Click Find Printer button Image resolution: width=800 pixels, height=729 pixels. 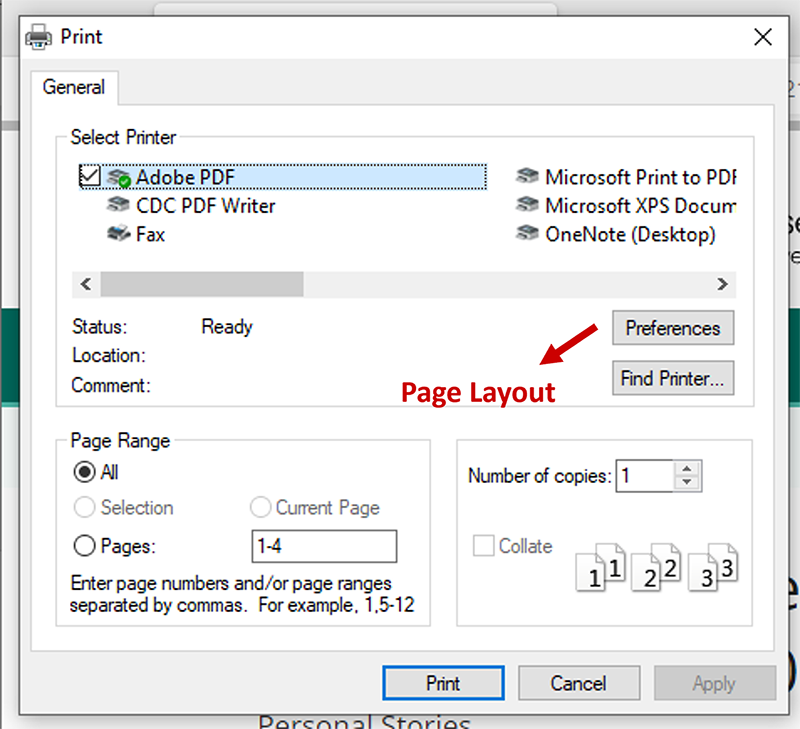(672, 378)
